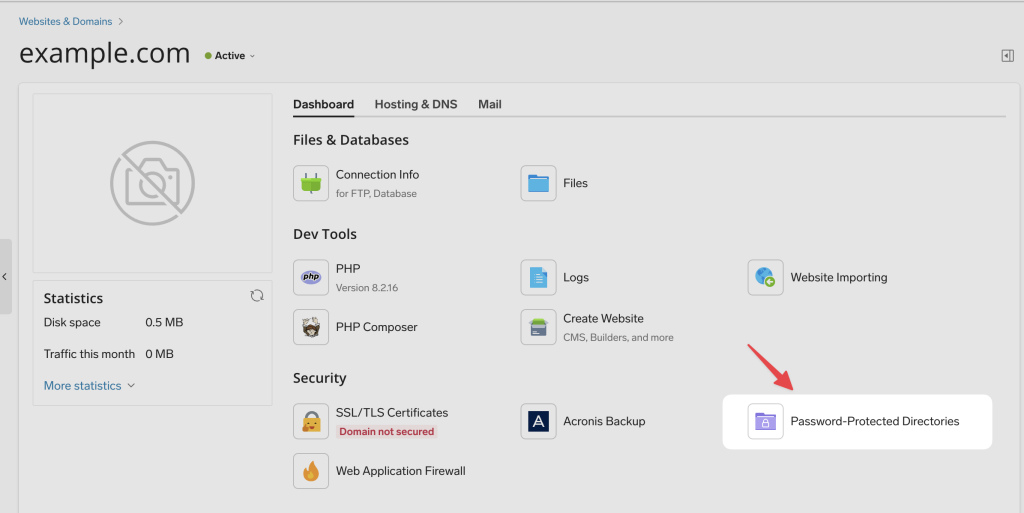Open the SSL/TLS Certificates padlock icon
The width and height of the screenshot is (1024, 513).
(311, 421)
